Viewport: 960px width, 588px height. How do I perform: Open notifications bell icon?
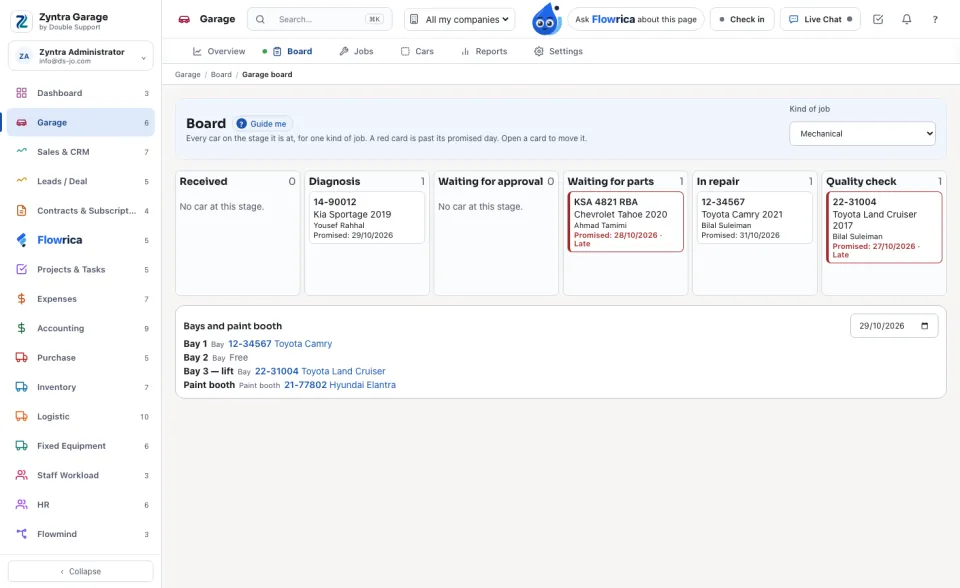(x=907, y=19)
